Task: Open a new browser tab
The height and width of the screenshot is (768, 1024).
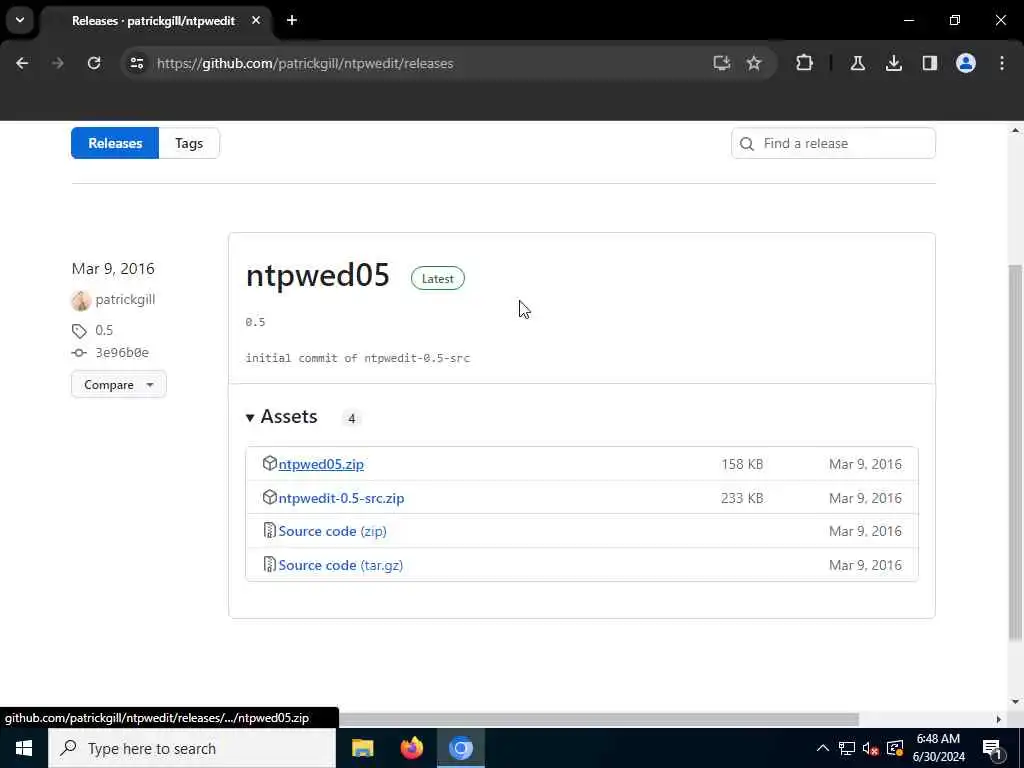Action: 292,20
